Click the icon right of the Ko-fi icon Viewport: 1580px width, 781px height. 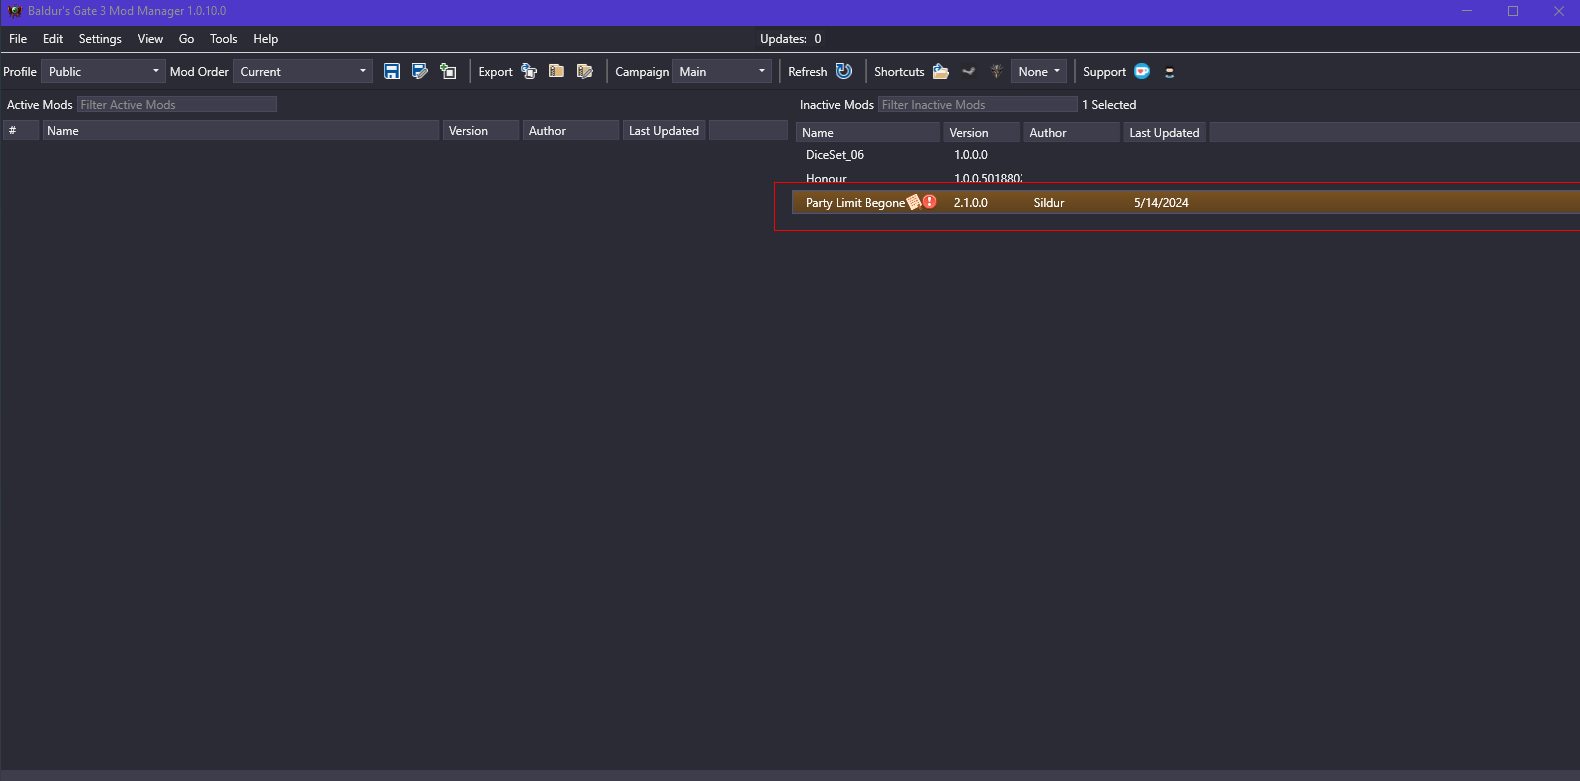(x=1169, y=72)
